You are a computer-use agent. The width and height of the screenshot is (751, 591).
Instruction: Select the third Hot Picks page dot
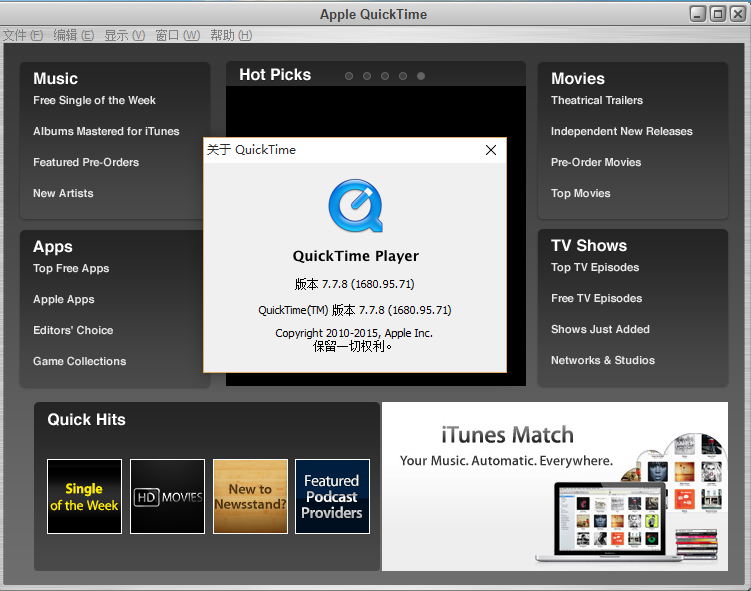385,76
